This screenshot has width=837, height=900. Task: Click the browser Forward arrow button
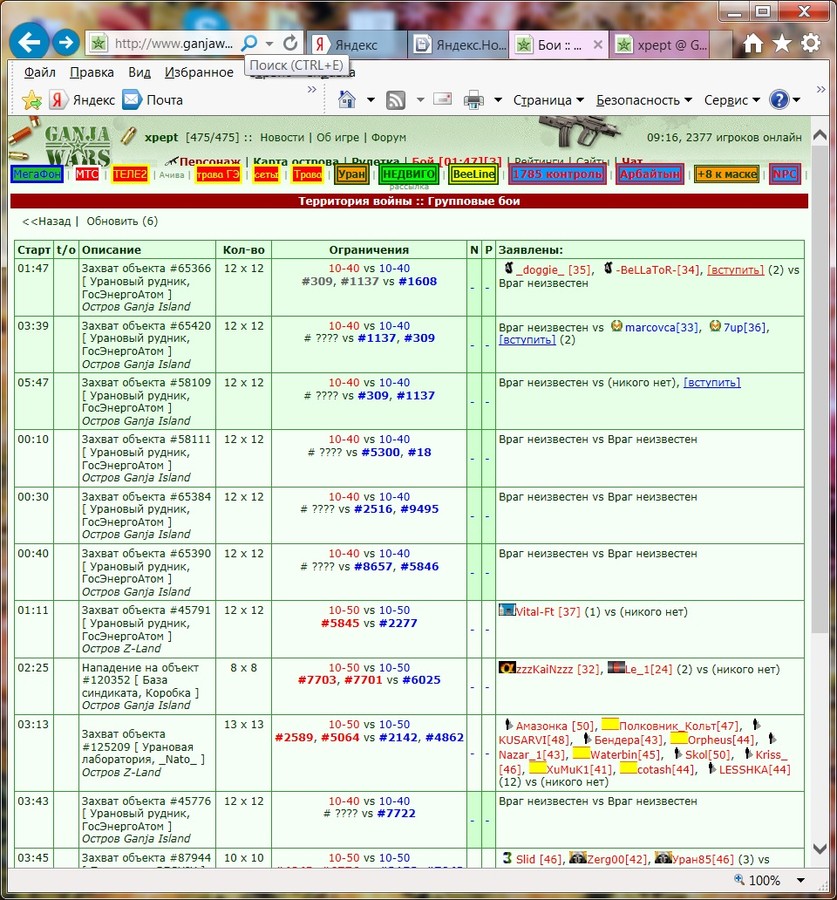(x=66, y=42)
